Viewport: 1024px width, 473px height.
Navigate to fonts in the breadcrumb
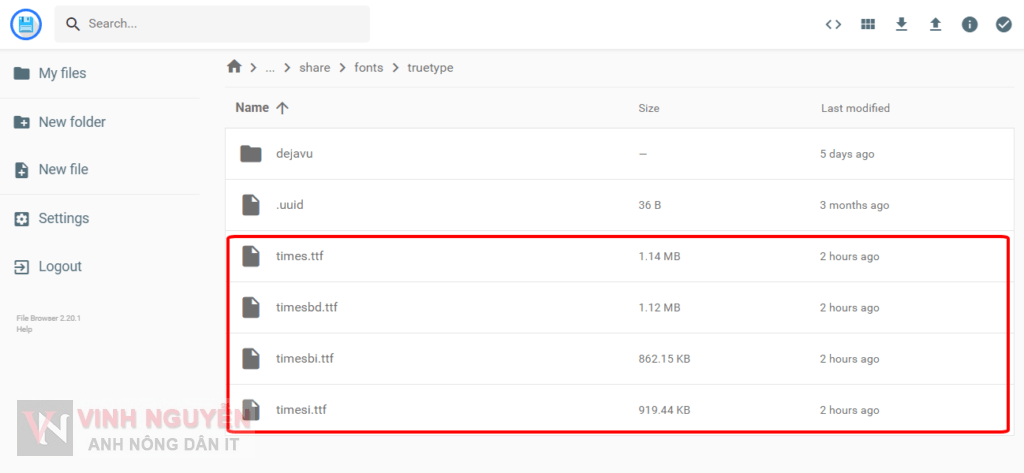368,67
